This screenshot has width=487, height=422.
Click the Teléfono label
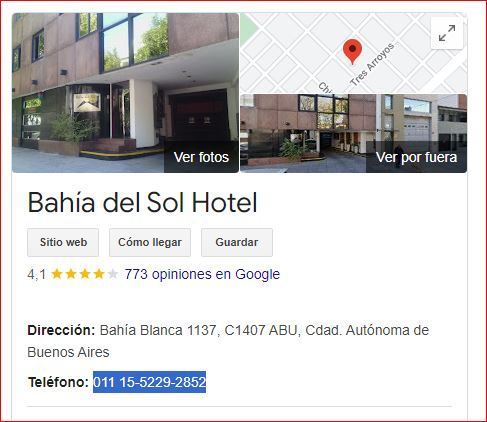click(x=58, y=382)
